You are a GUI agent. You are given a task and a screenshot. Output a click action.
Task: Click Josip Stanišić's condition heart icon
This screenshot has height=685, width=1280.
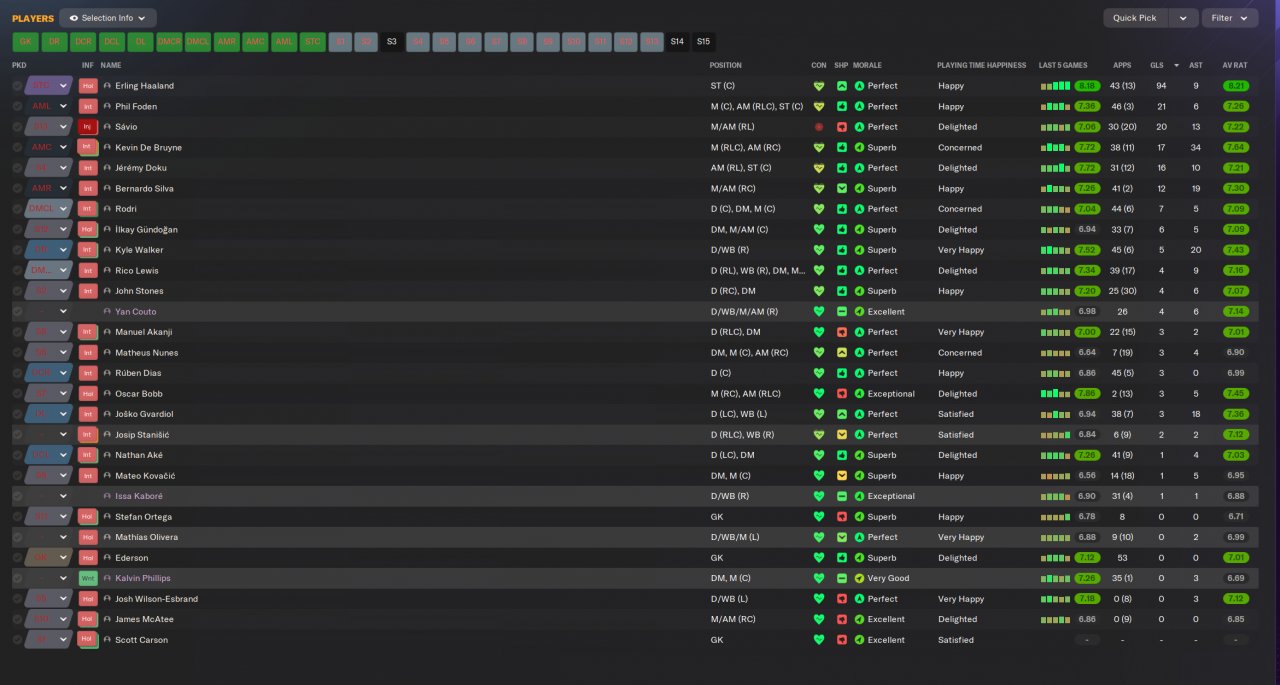pos(819,435)
